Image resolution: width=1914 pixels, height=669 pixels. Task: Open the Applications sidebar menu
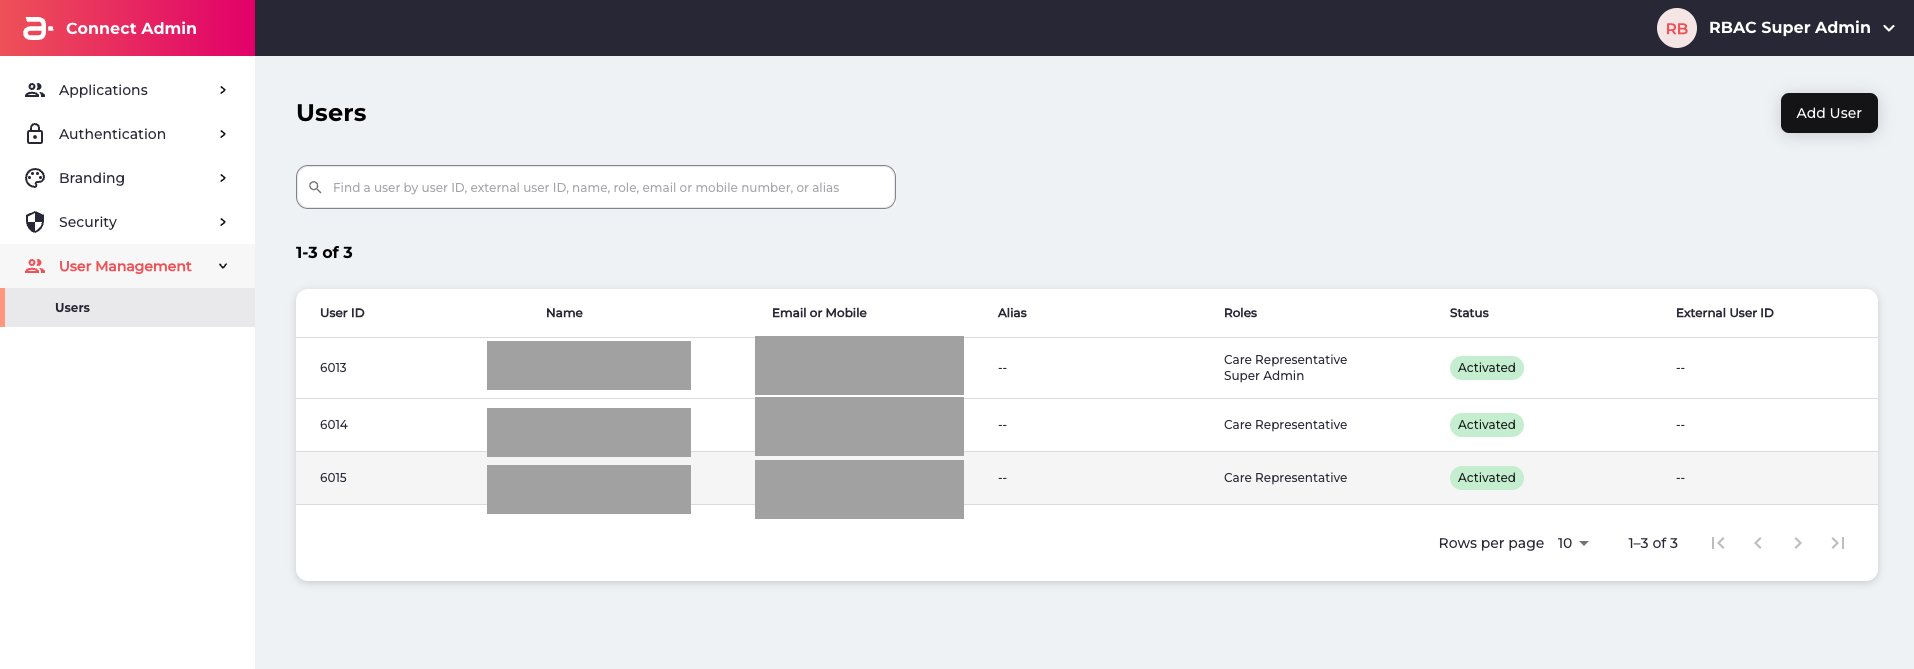point(127,90)
